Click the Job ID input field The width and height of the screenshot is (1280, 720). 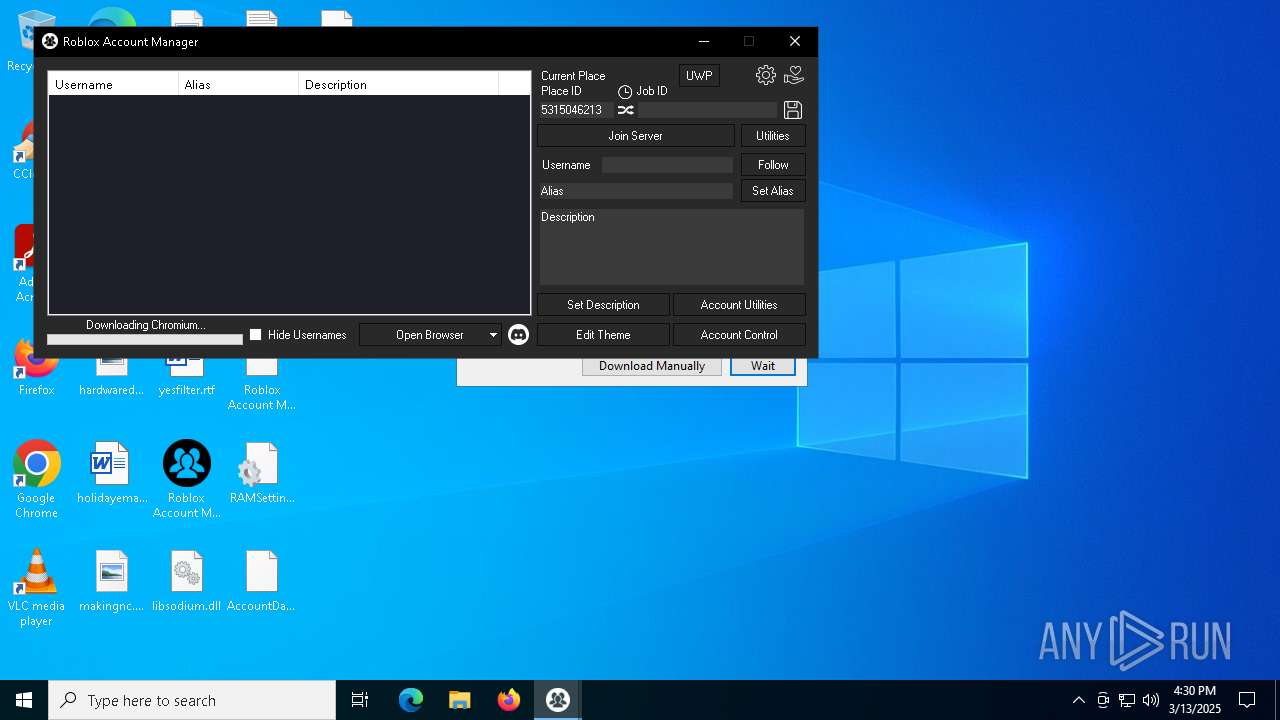707,110
